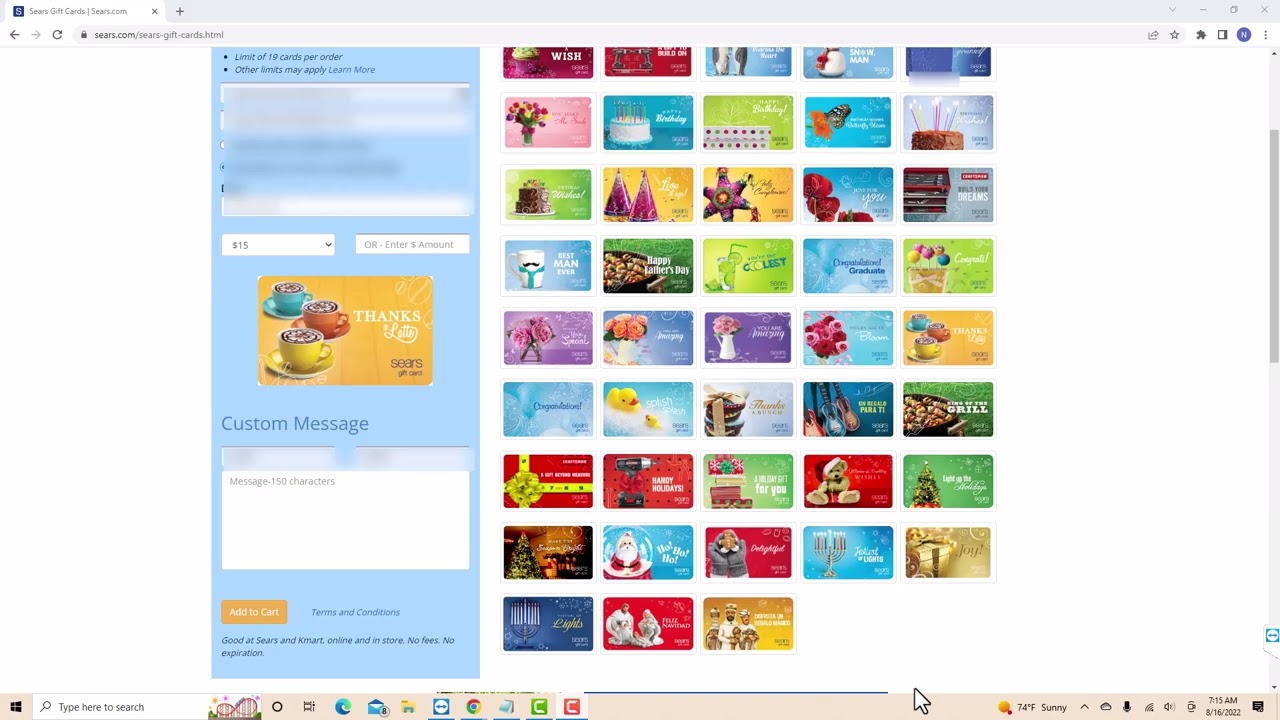Image resolution: width=1280 pixels, height=720 pixels.
Task: Open Cortana from the taskbar
Action: [x=277, y=707]
